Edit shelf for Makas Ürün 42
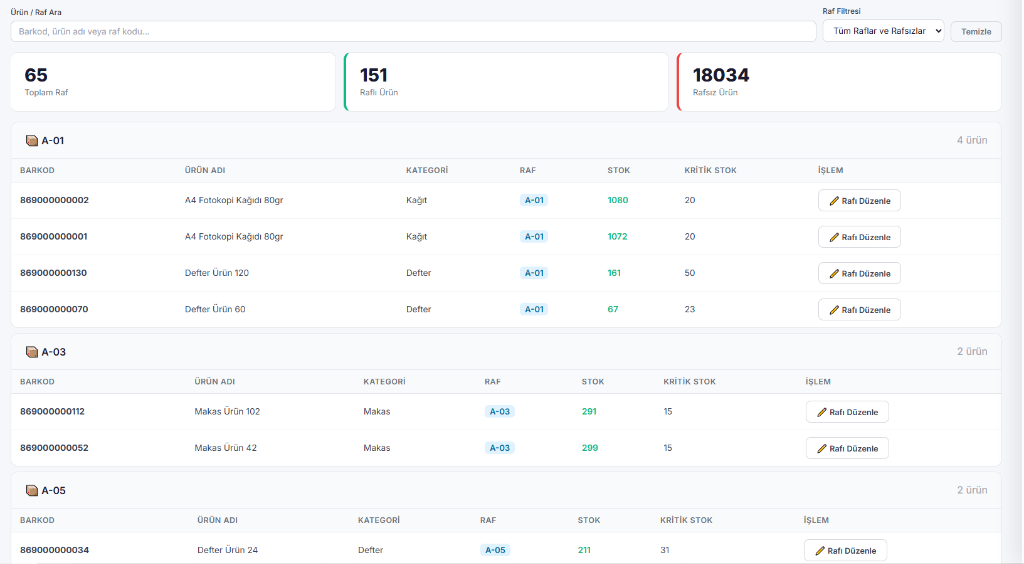Image resolution: width=1024 pixels, height=564 pixels. click(846, 448)
